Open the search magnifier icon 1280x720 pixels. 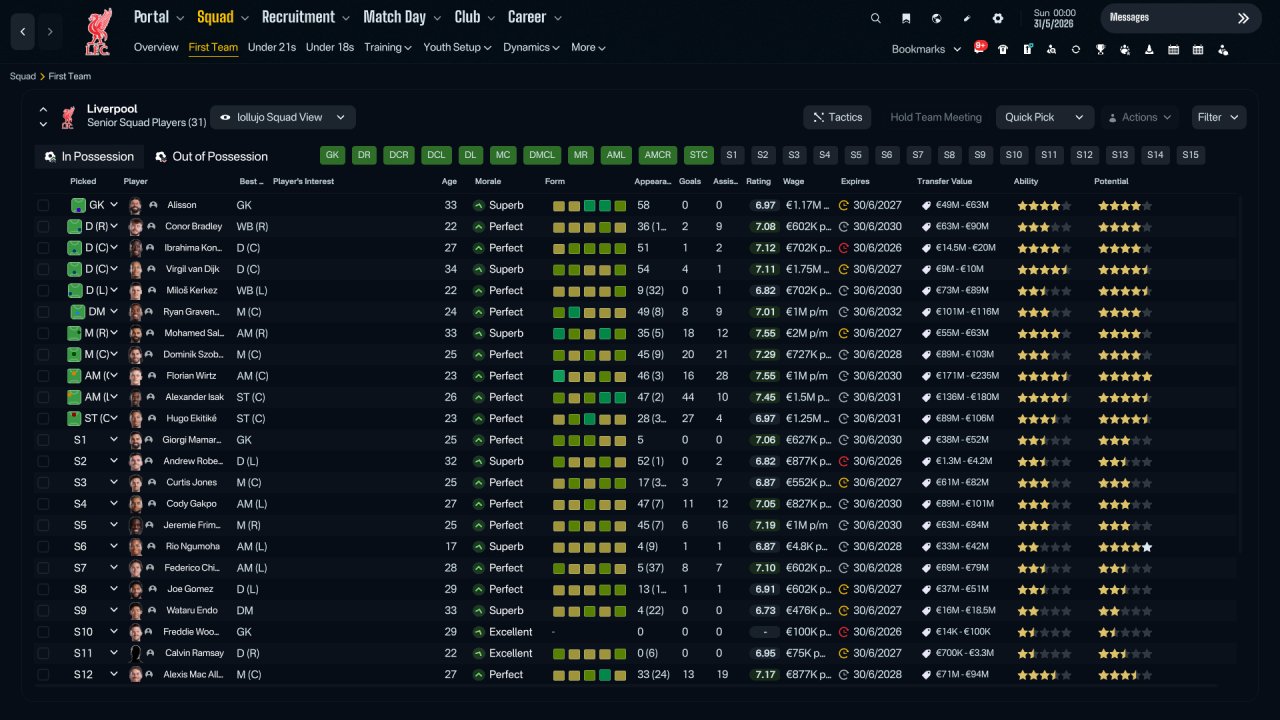tap(876, 18)
